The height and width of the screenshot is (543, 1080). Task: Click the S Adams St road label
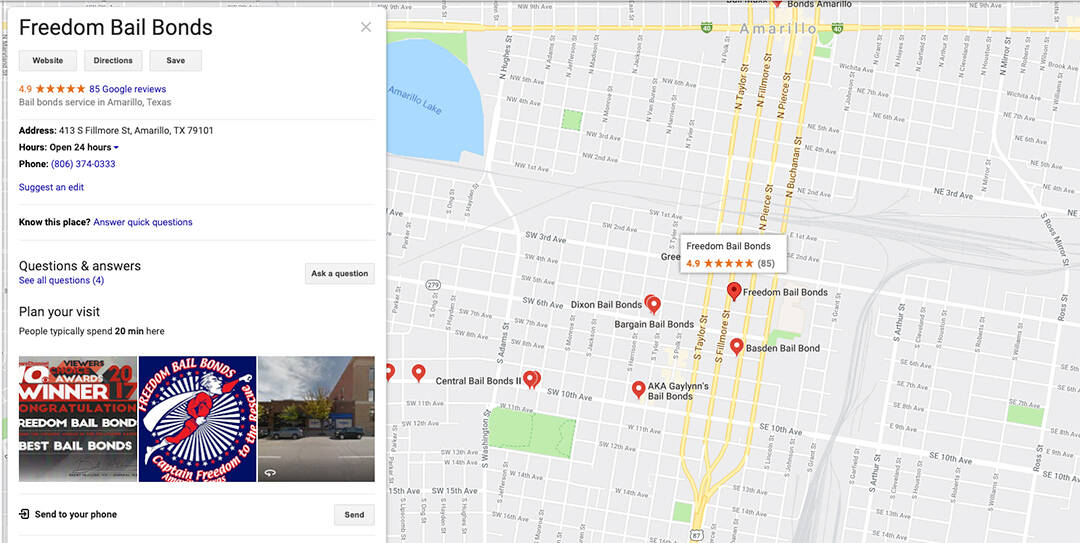coord(505,345)
